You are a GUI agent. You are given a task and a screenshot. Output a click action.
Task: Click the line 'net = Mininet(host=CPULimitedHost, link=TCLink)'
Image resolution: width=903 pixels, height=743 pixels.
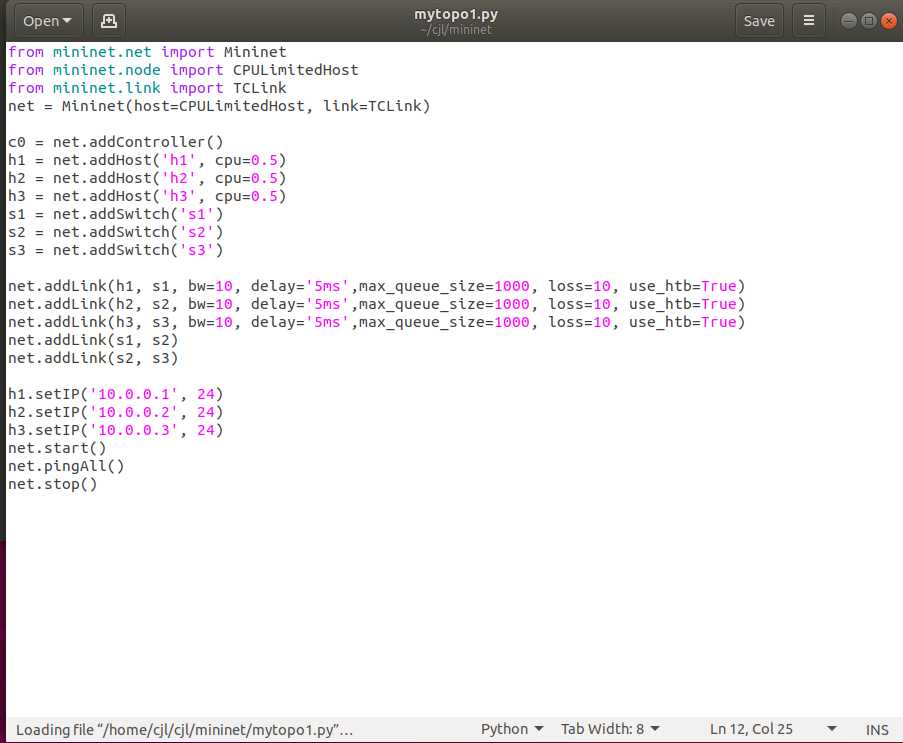click(x=219, y=106)
